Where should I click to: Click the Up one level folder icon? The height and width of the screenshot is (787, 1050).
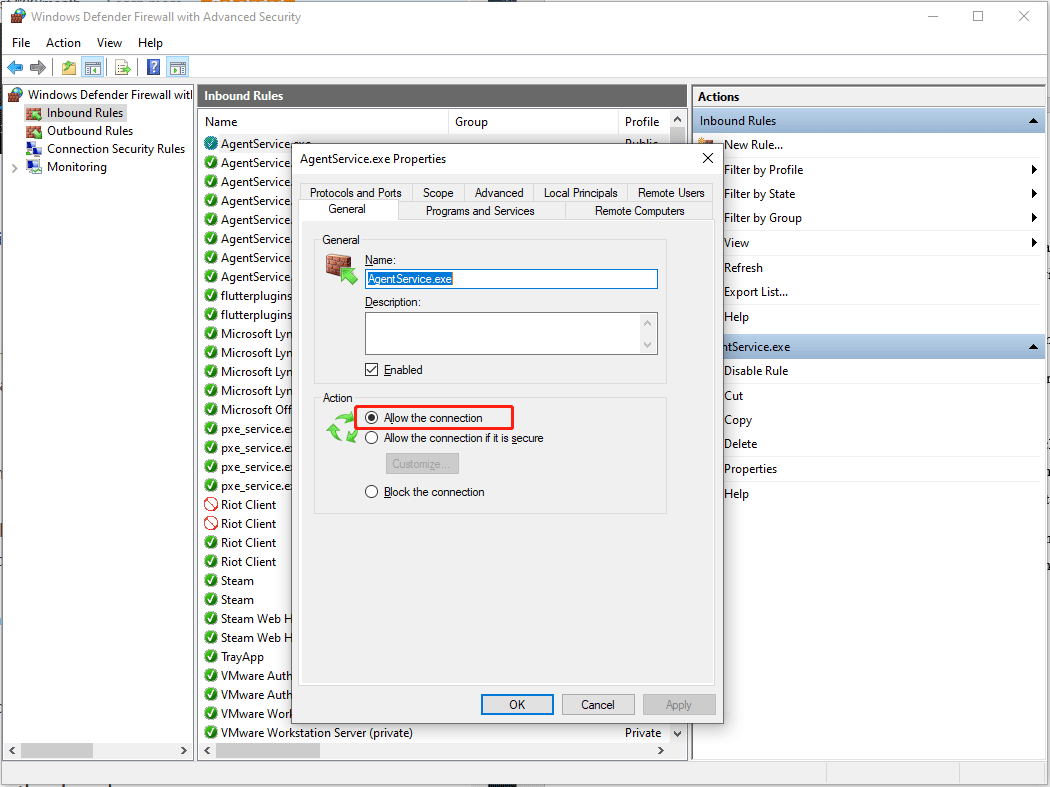pyautogui.click(x=67, y=67)
